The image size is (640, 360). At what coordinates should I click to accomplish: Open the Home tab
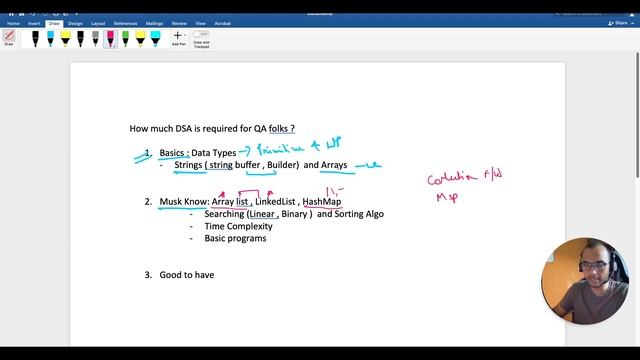[x=13, y=24]
